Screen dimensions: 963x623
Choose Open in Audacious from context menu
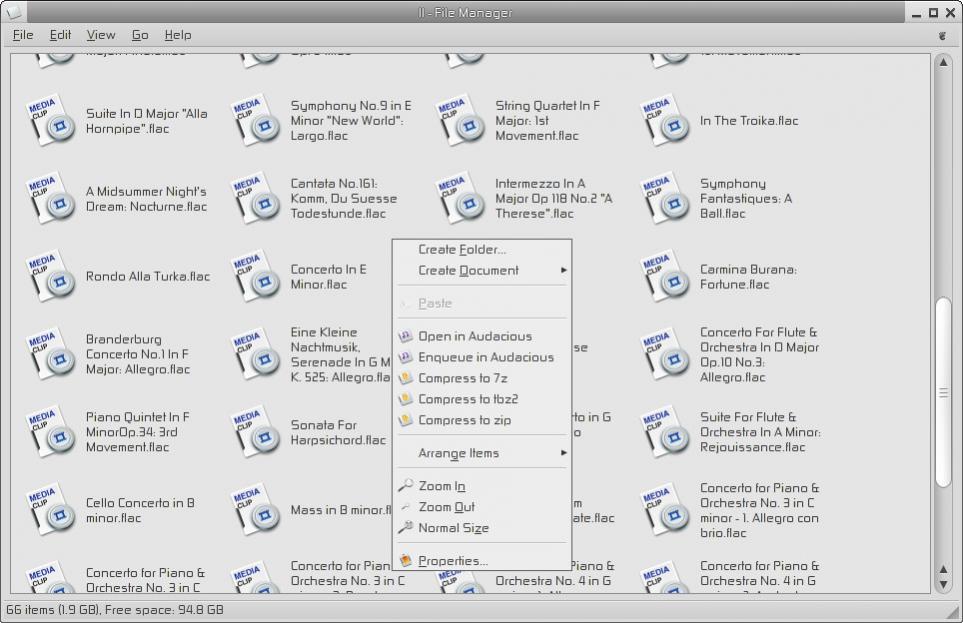pos(474,336)
